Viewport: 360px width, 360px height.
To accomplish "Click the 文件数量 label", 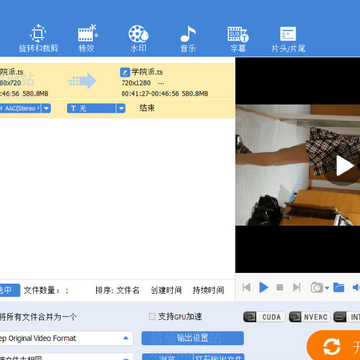I will tap(42, 290).
